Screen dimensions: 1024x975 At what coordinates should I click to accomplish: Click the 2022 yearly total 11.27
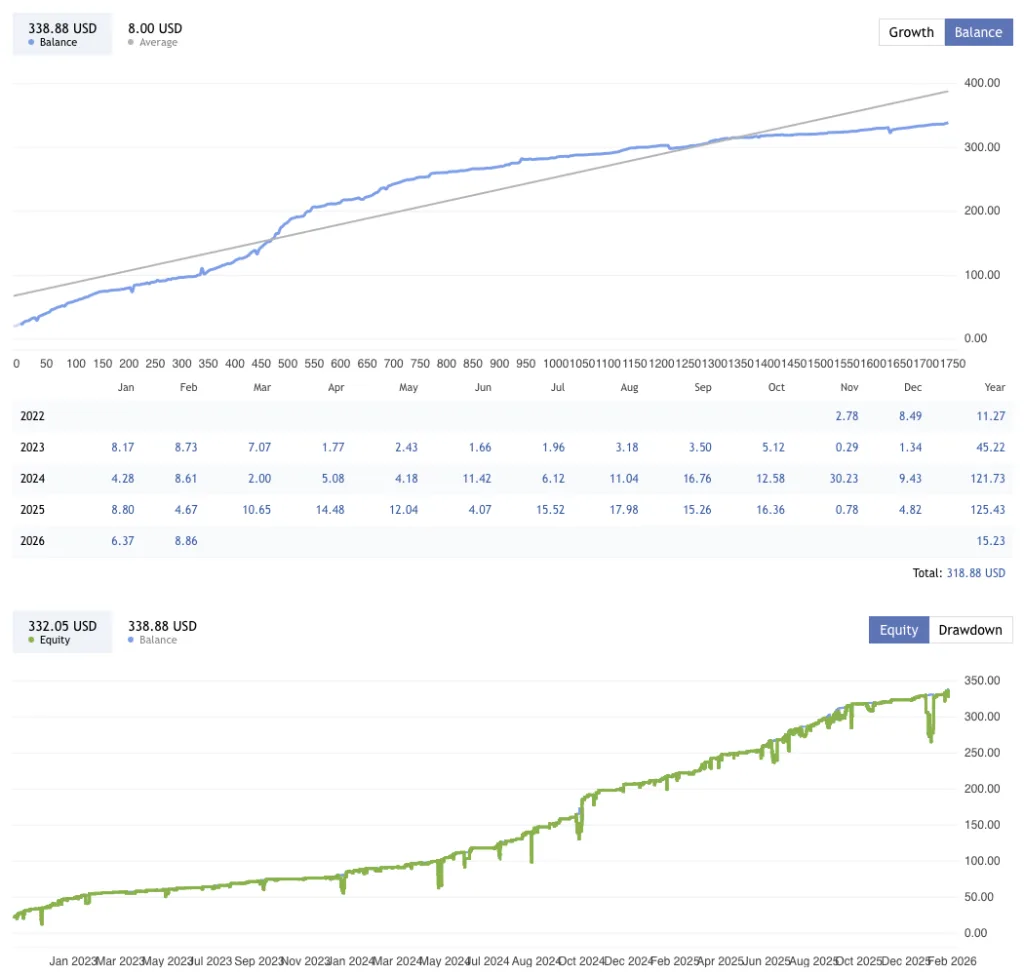coord(991,416)
